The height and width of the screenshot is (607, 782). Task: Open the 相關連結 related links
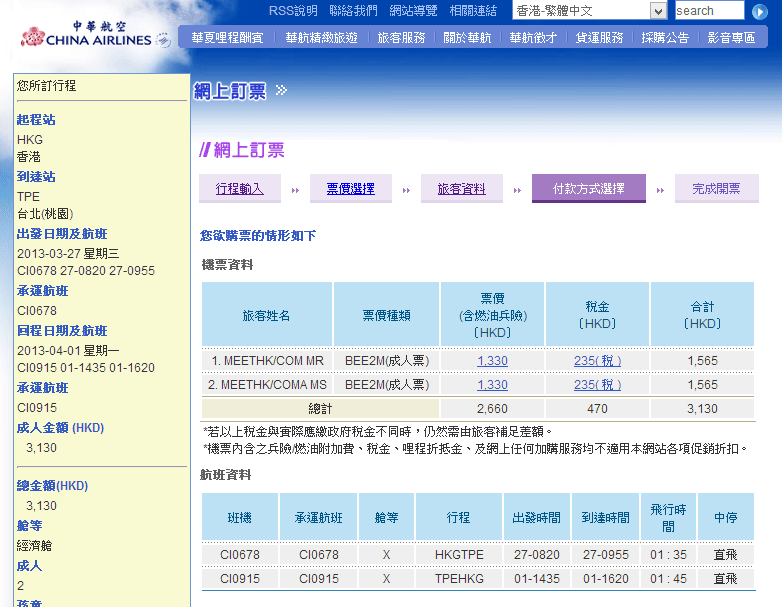(473, 11)
